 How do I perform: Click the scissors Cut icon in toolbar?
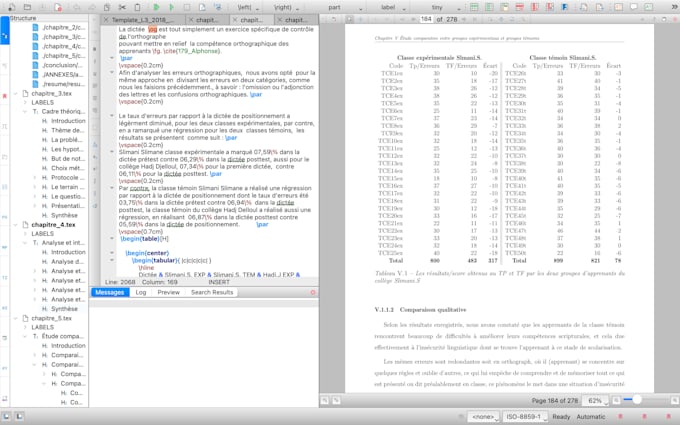pos(122,7)
